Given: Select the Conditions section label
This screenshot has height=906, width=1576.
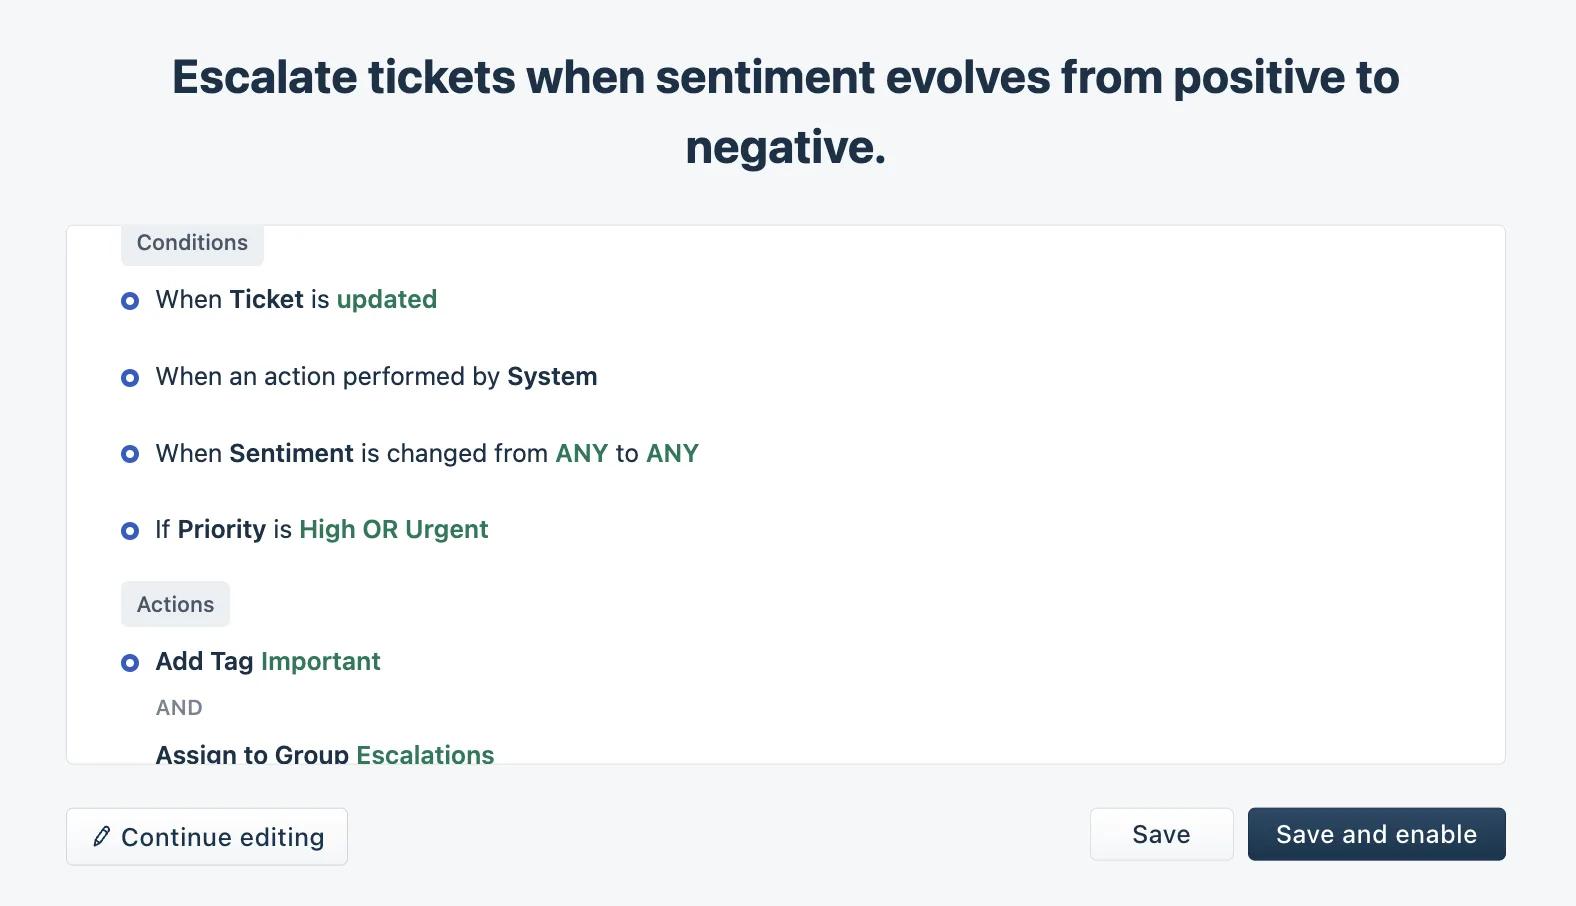Looking at the screenshot, I should coord(192,243).
